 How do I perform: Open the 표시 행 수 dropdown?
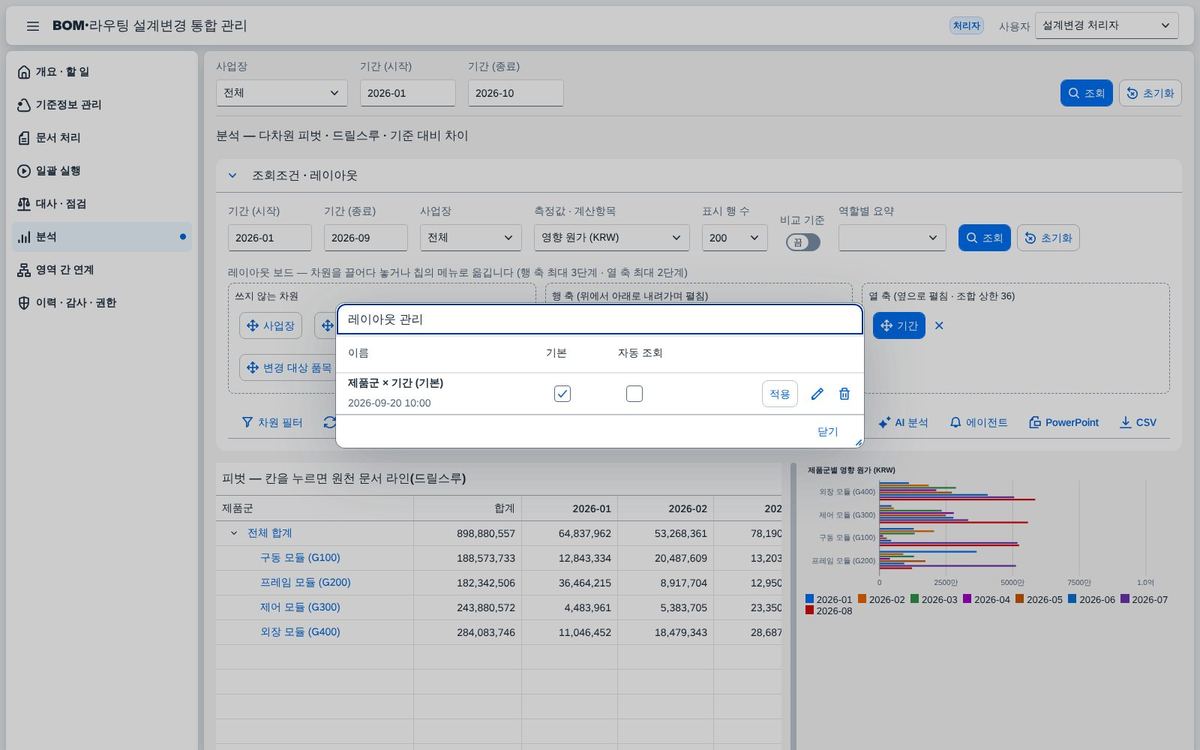click(x=735, y=238)
